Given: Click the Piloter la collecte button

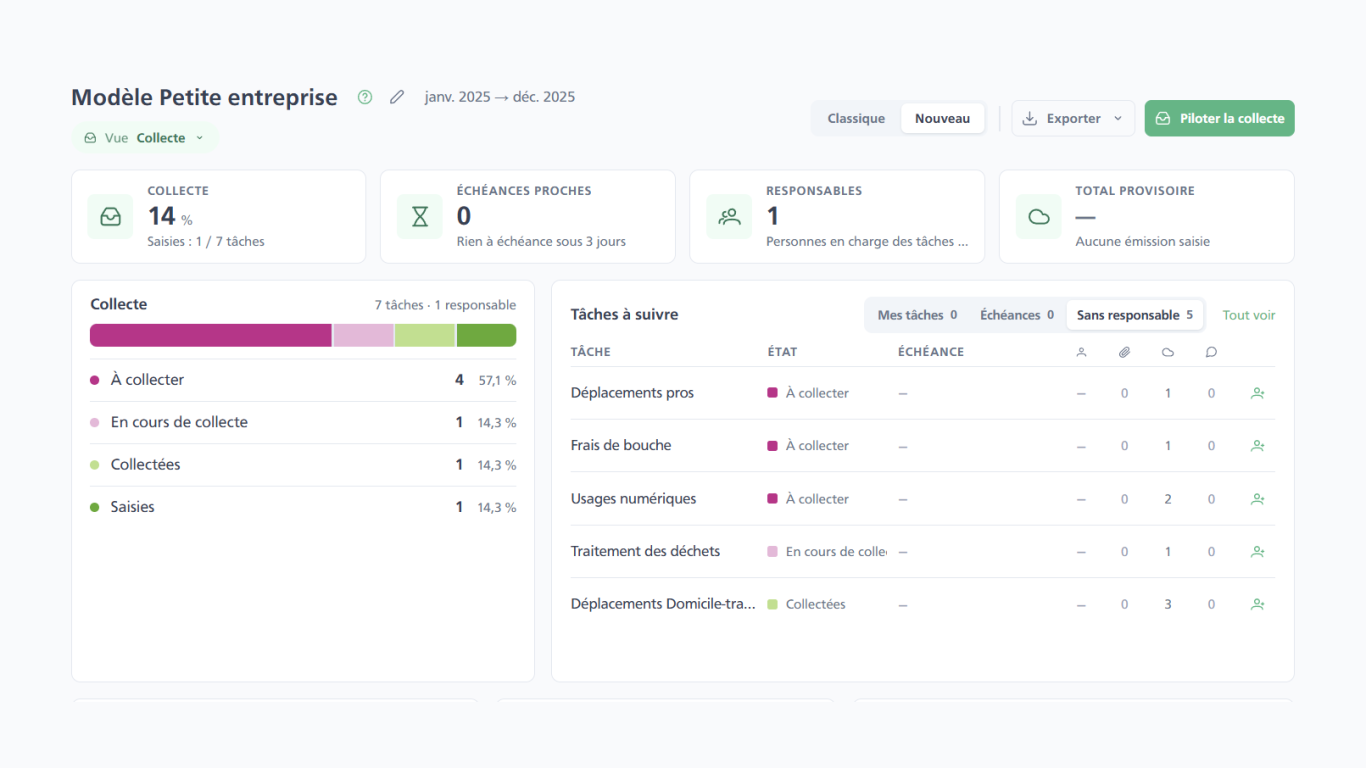Looking at the screenshot, I should pos(1220,118).
